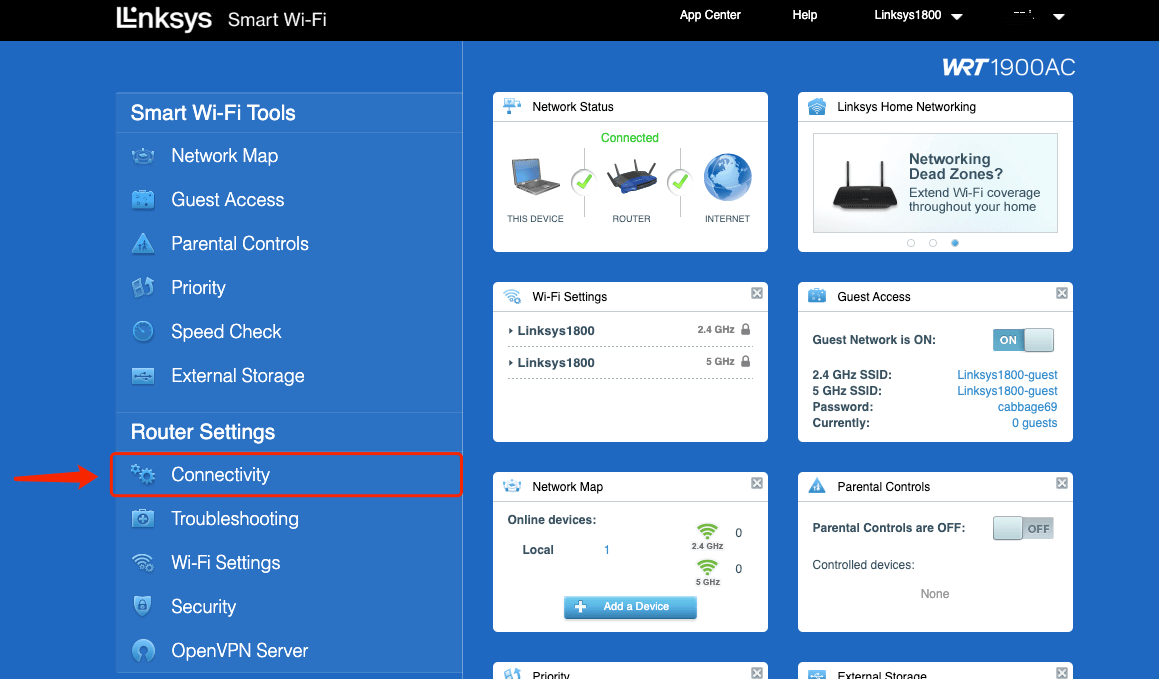Close the External Storage widget

[1061, 673]
